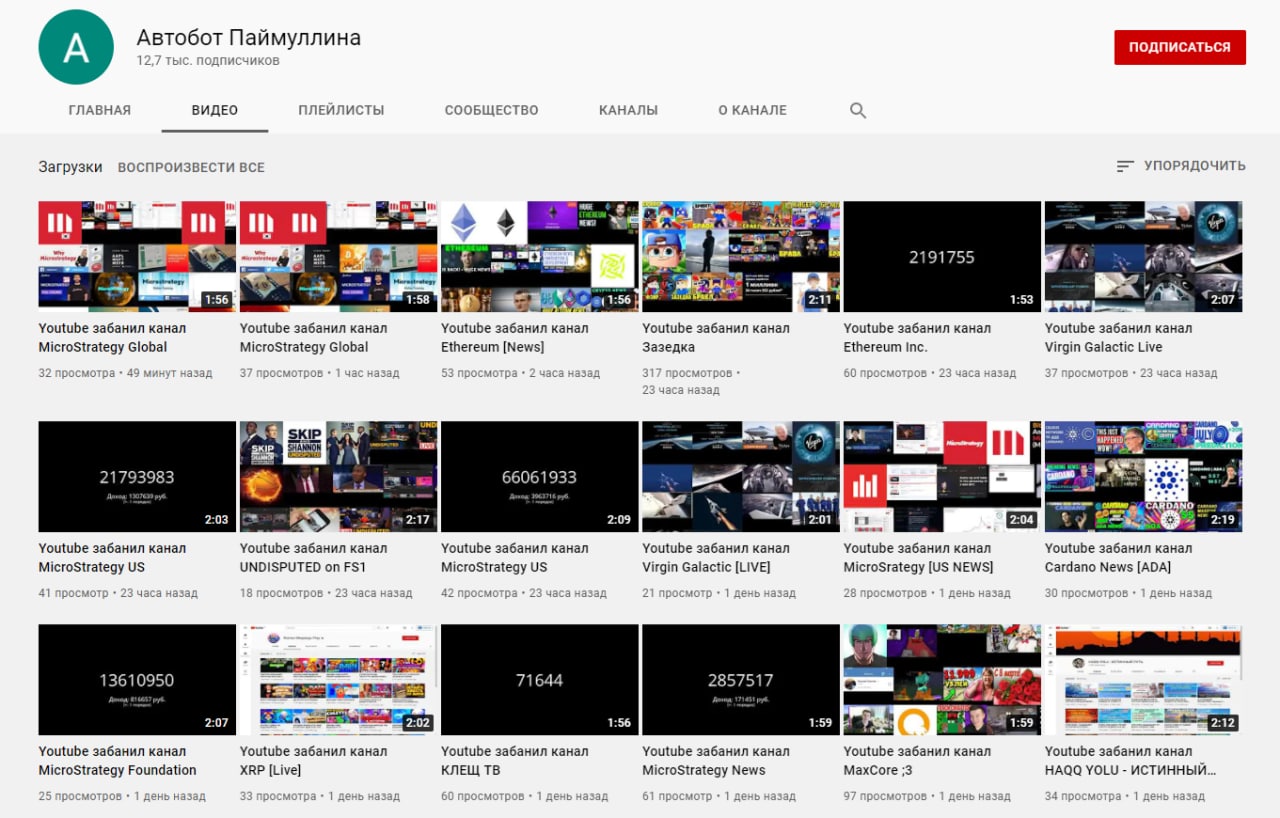The image size is (1280, 818).
Task: Go to the СООБЩЕСТВО tab
Action: 492,110
